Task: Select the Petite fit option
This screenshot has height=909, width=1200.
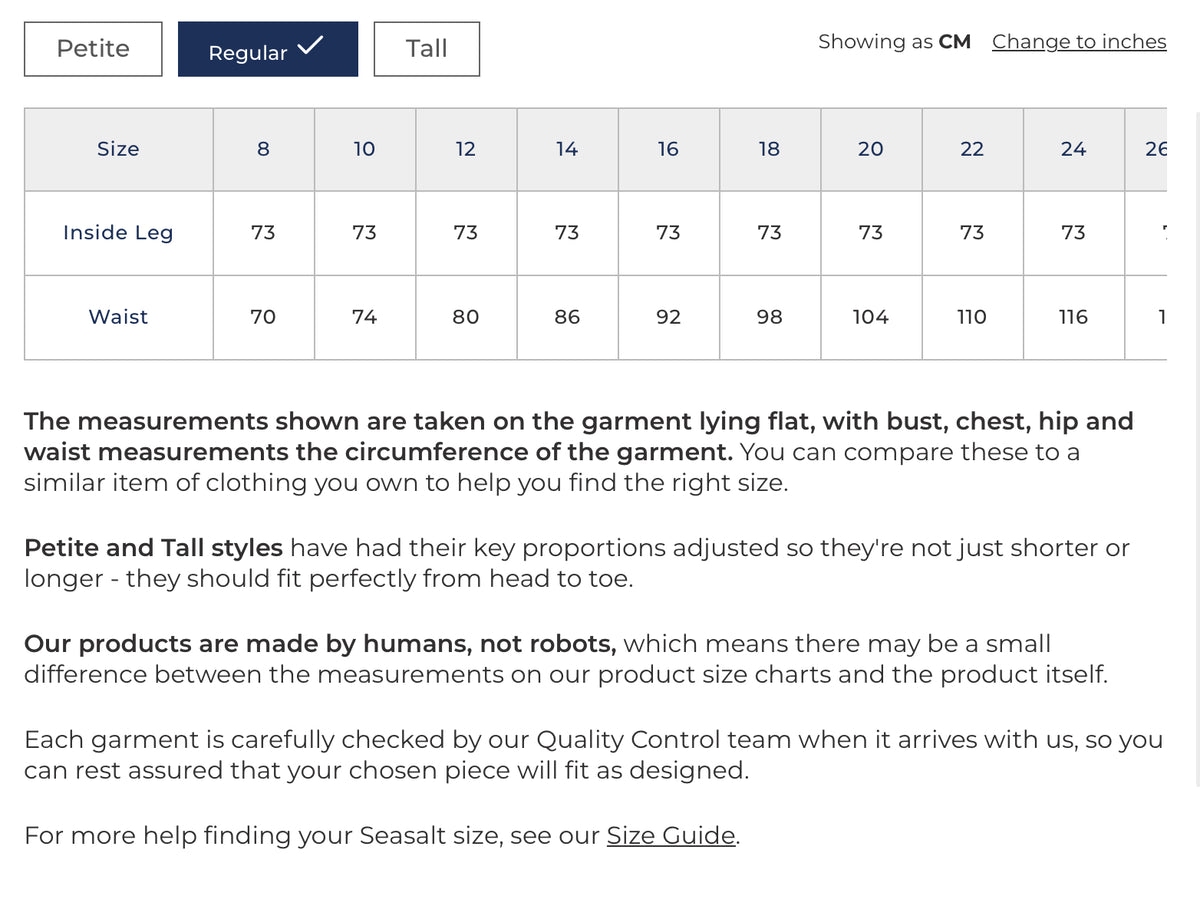Action: click(x=93, y=49)
